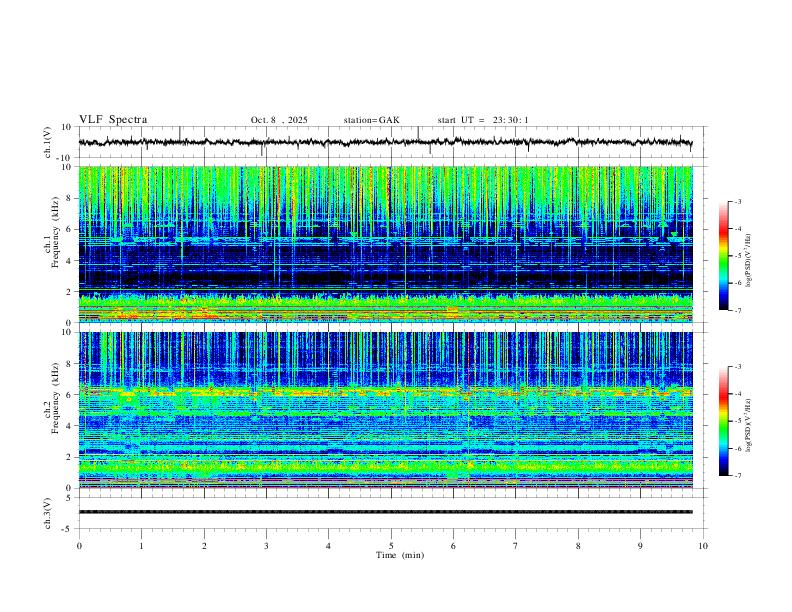Click time axis tick label "7"
This screenshot has width=792, height=612.
click(x=516, y=546)
